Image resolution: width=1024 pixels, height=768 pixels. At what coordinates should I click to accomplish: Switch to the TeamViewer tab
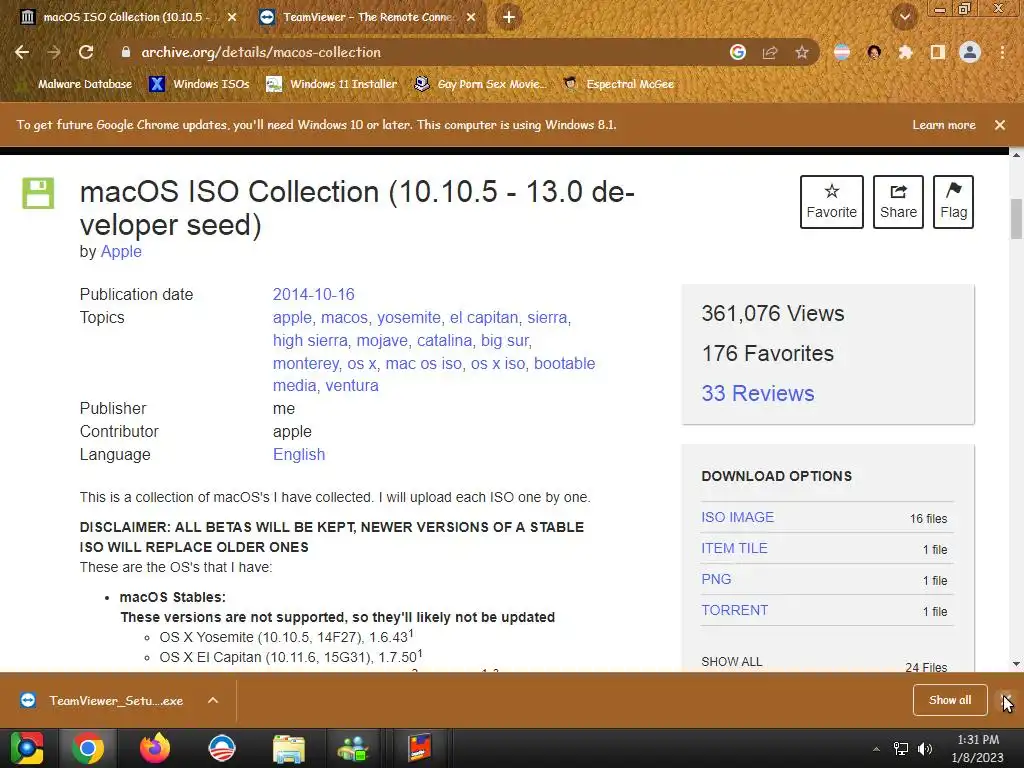point(369,17)
